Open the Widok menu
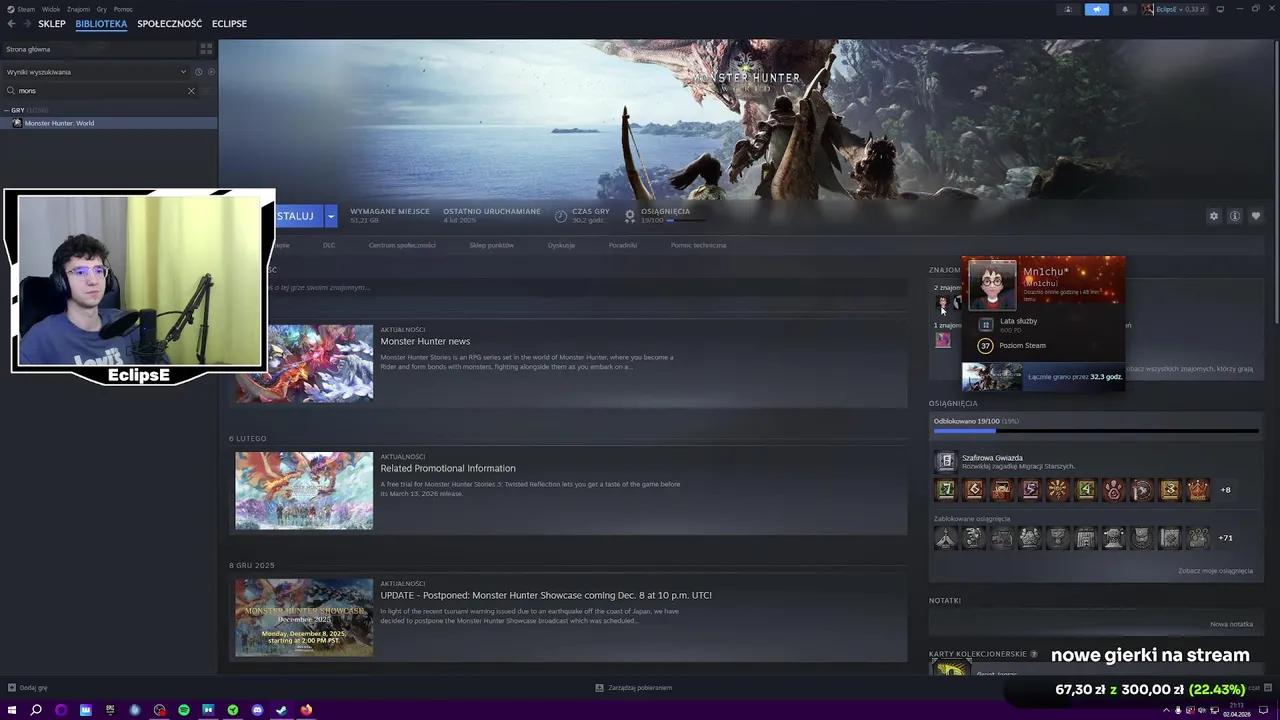Screen dimensions: 1280x720 point(51,9)
